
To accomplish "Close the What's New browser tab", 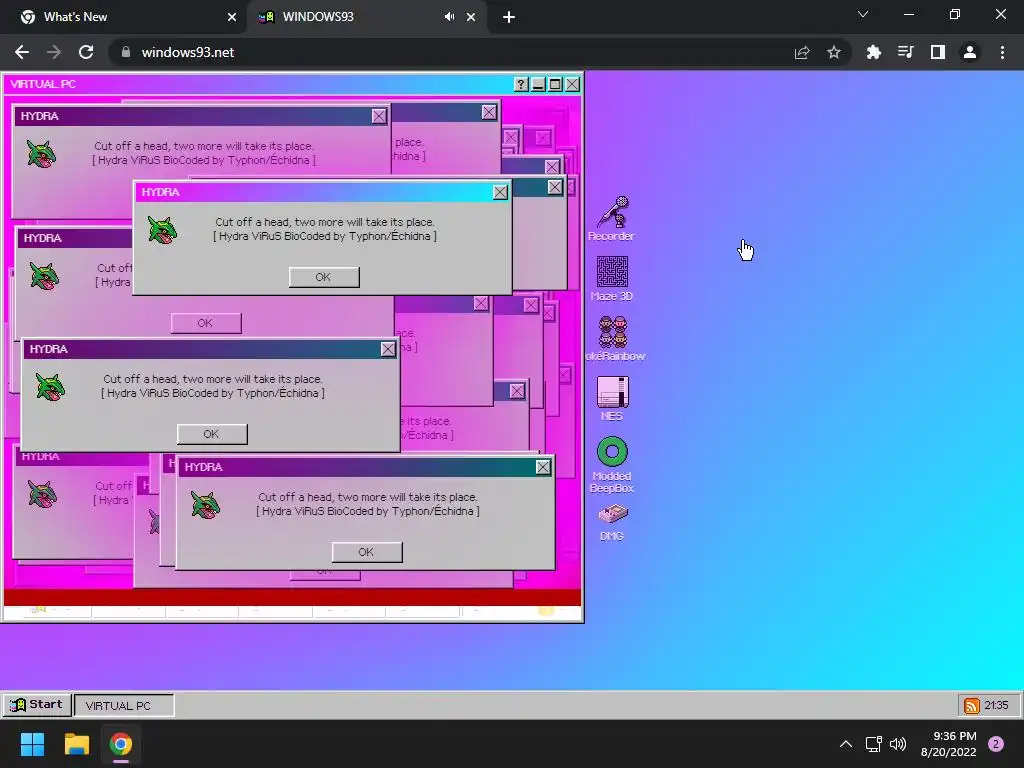I will (x=232, y=18).
